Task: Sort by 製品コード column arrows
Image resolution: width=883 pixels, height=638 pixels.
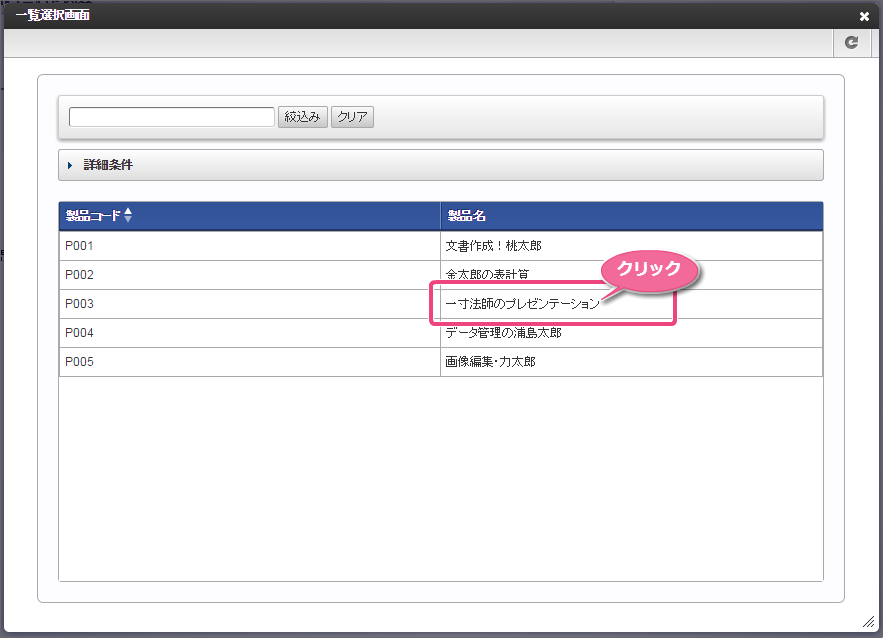Action: 128,215
